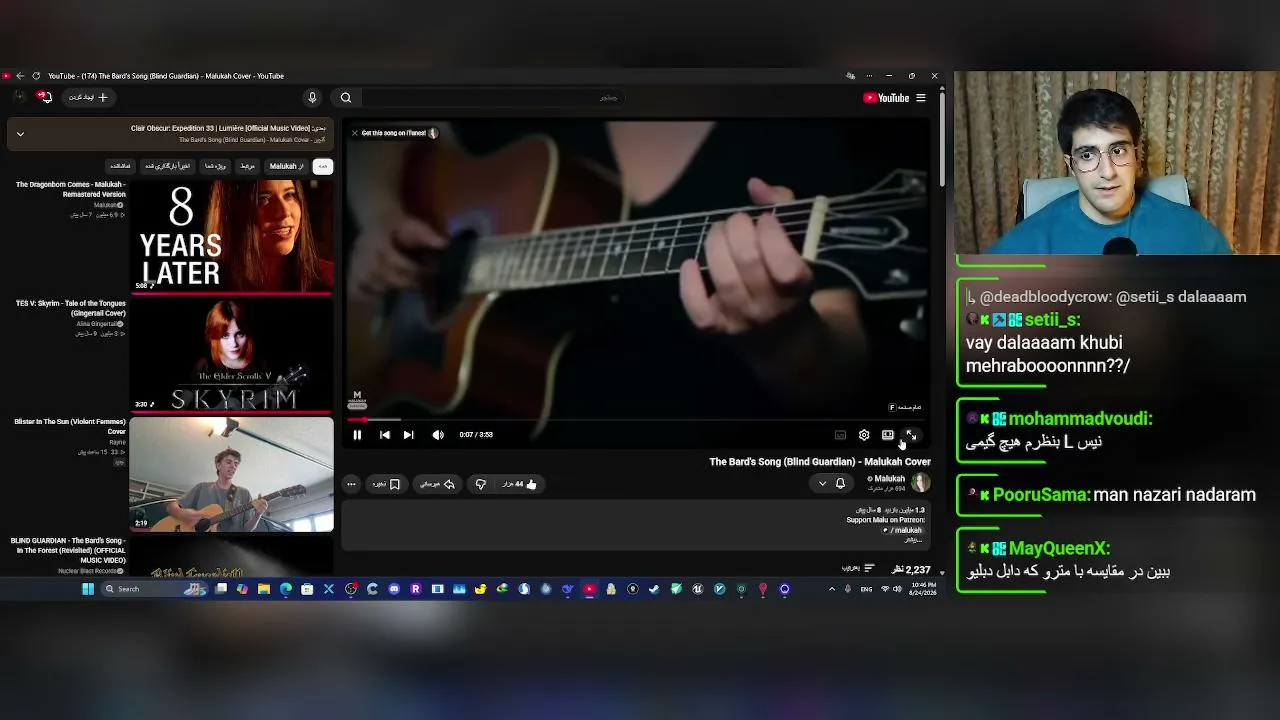1280x720 pixels.
Task: Click the page vertical scrollbar
Action: point(942,140)
